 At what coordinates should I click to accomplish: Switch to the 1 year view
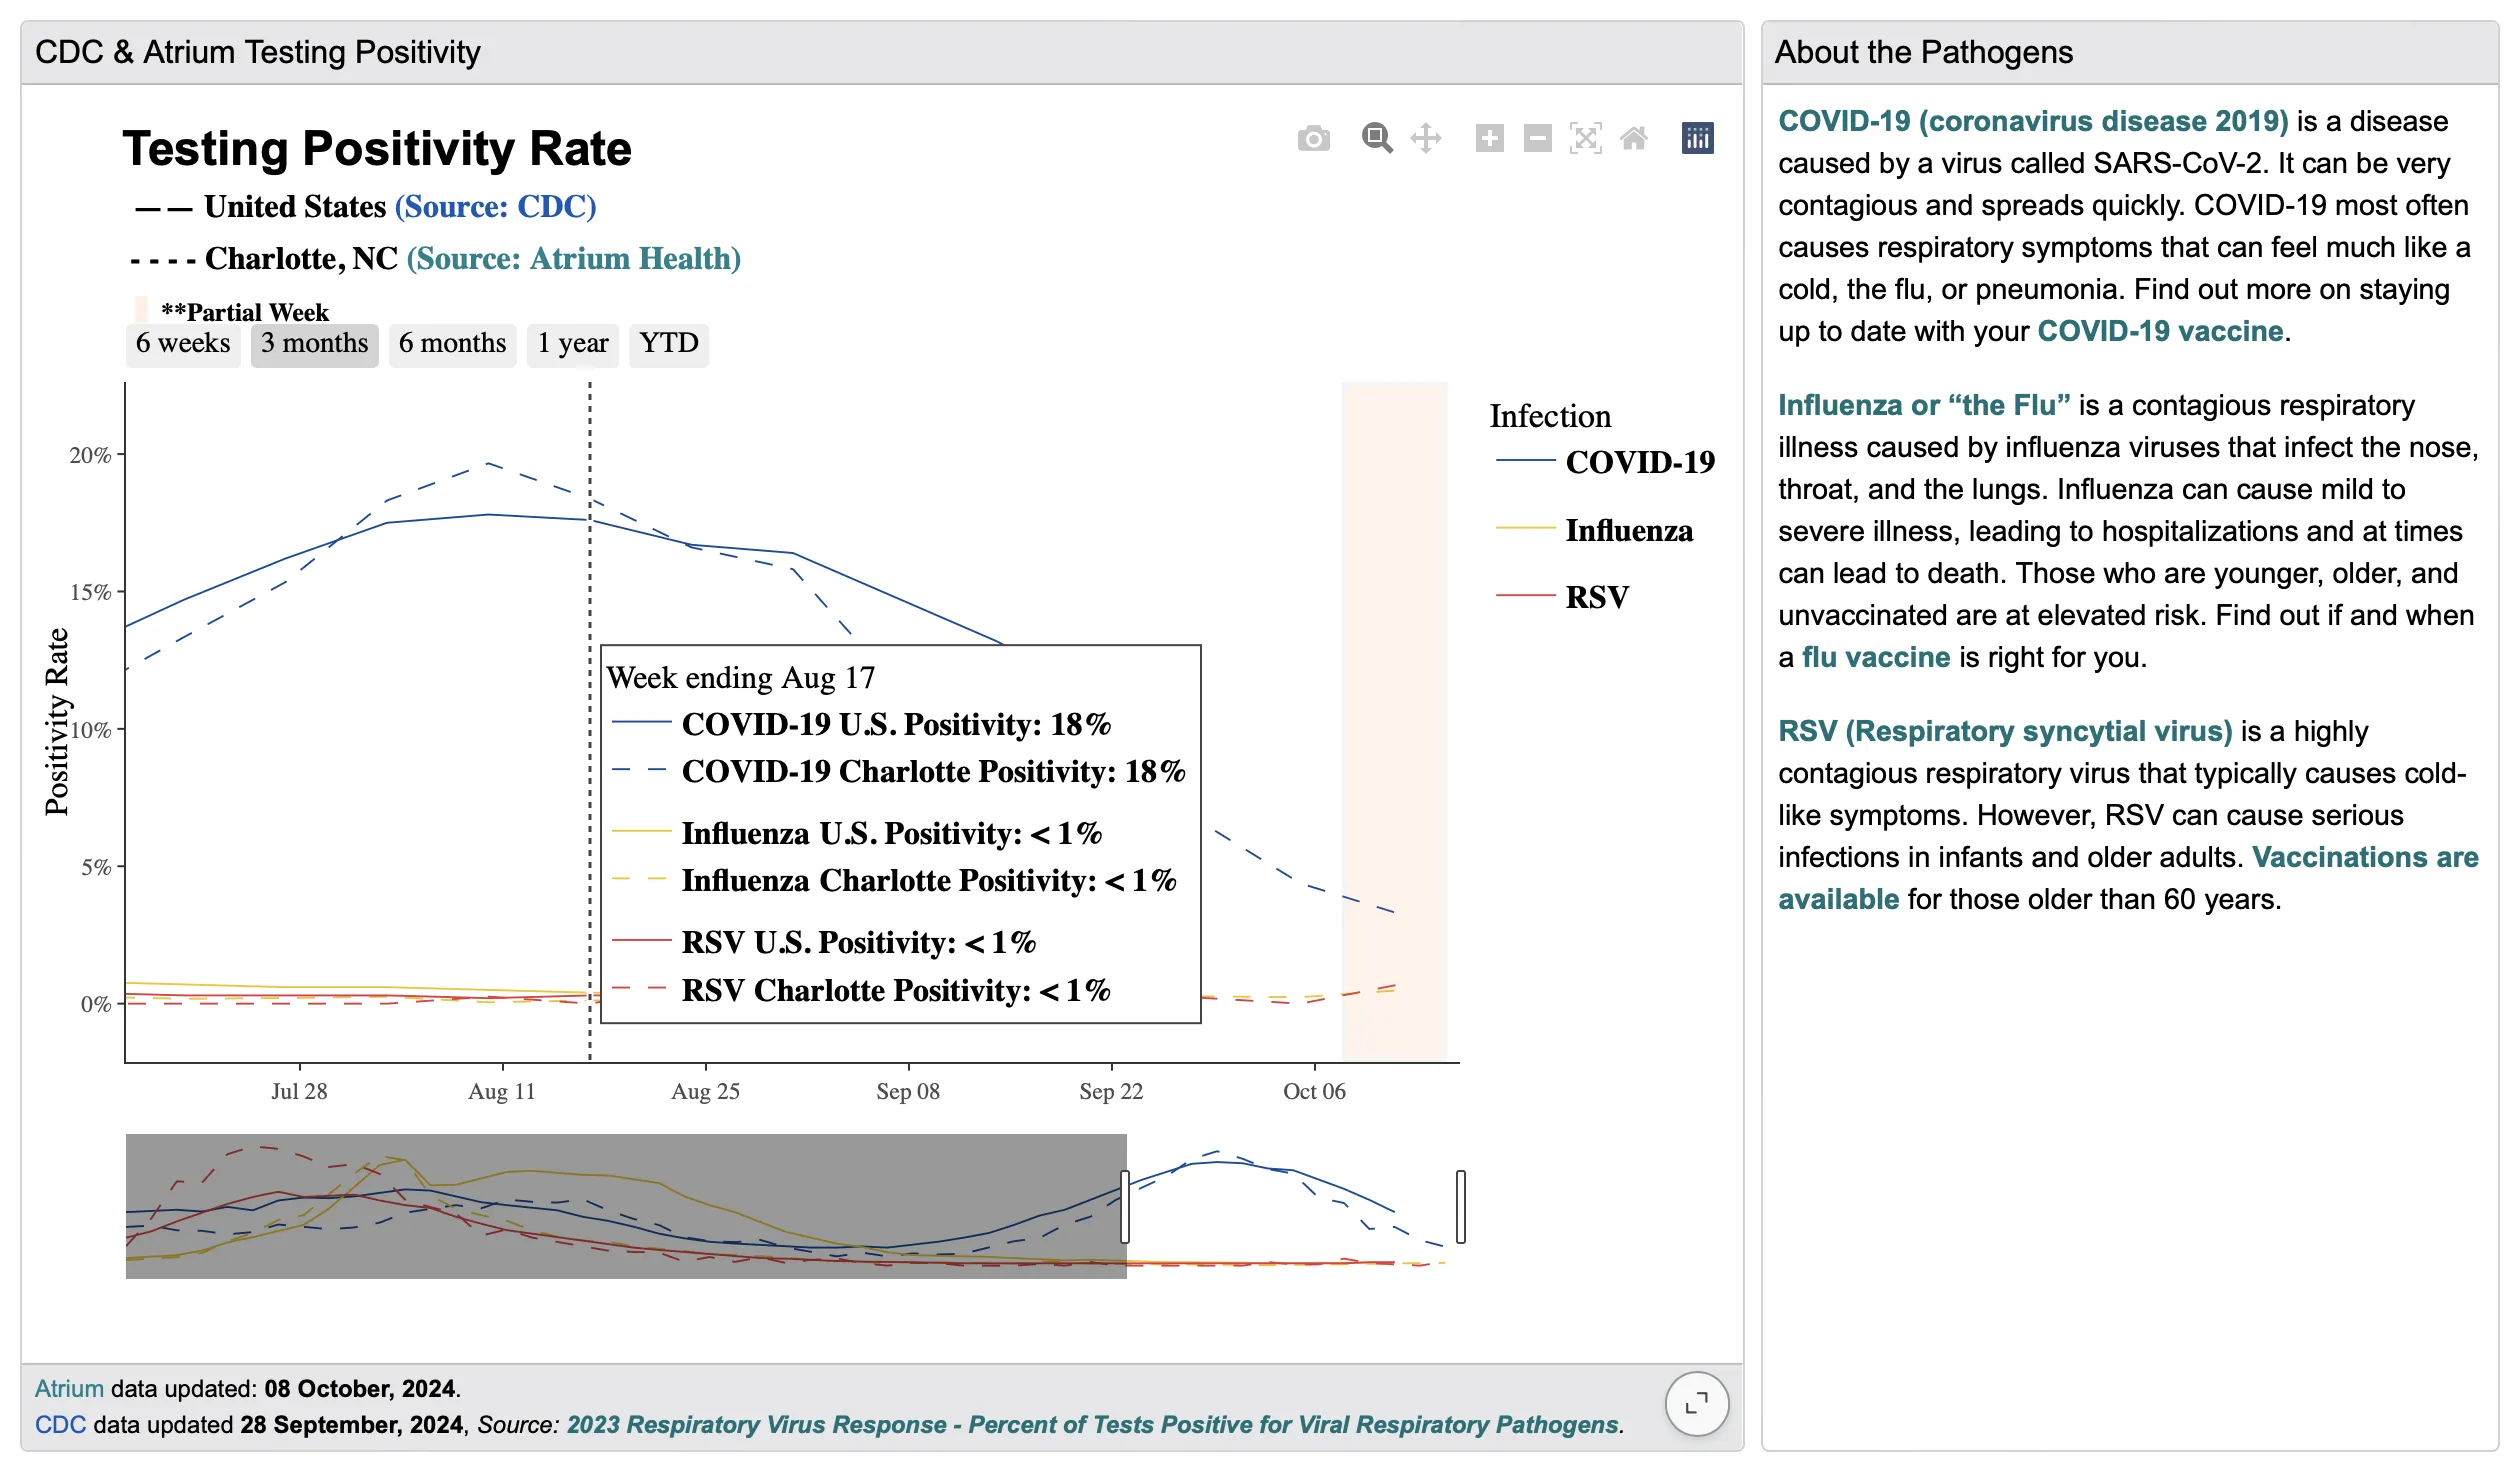571,344
